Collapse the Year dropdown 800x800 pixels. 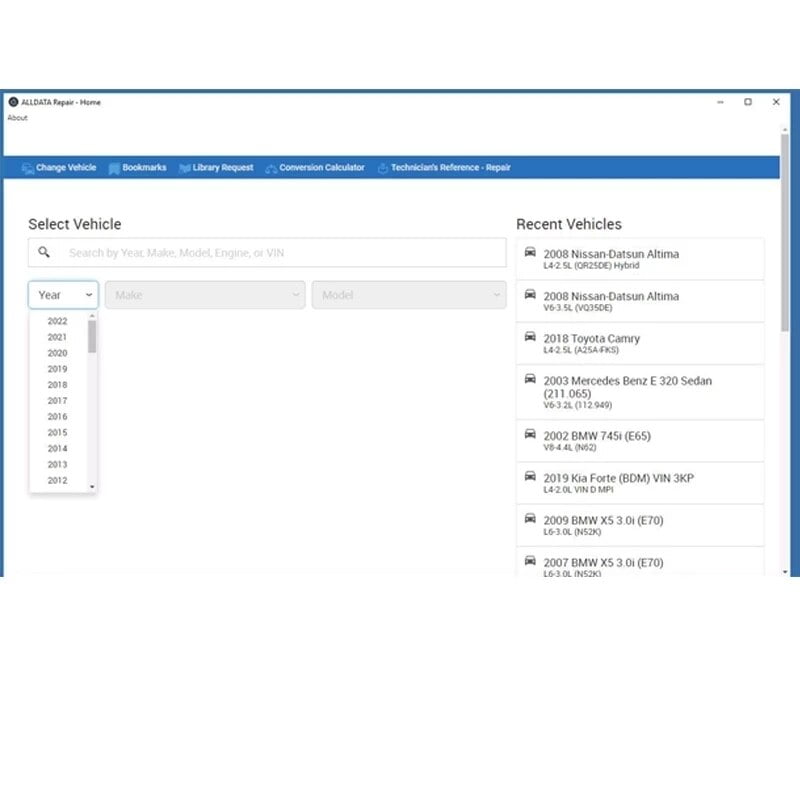[63, 295]
